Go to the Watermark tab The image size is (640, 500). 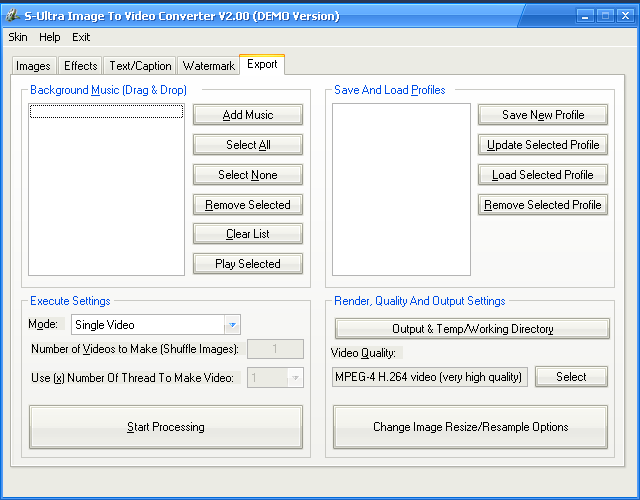[x=209, y=66]
